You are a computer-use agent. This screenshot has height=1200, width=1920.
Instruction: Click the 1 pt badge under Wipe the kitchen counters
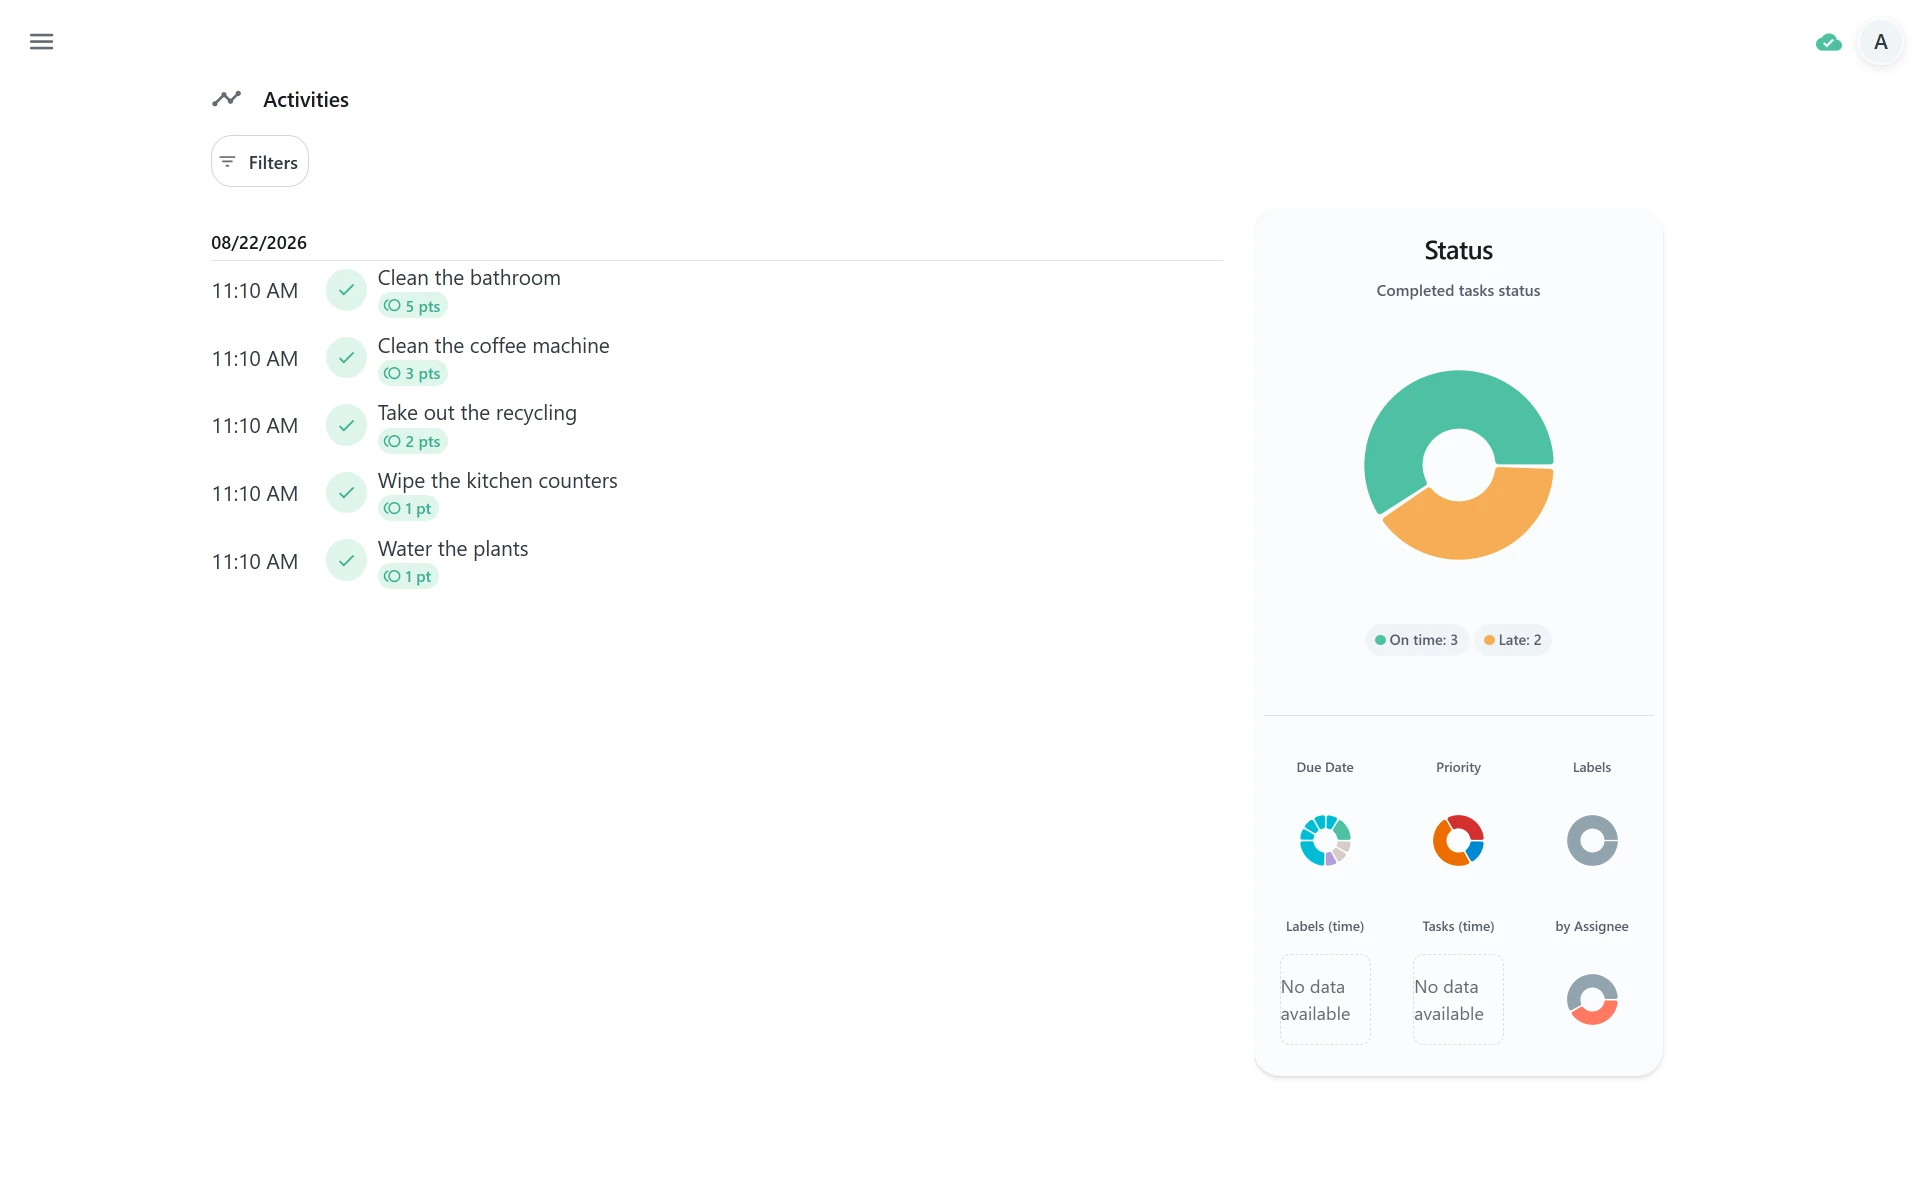click(x=408, y=509)
